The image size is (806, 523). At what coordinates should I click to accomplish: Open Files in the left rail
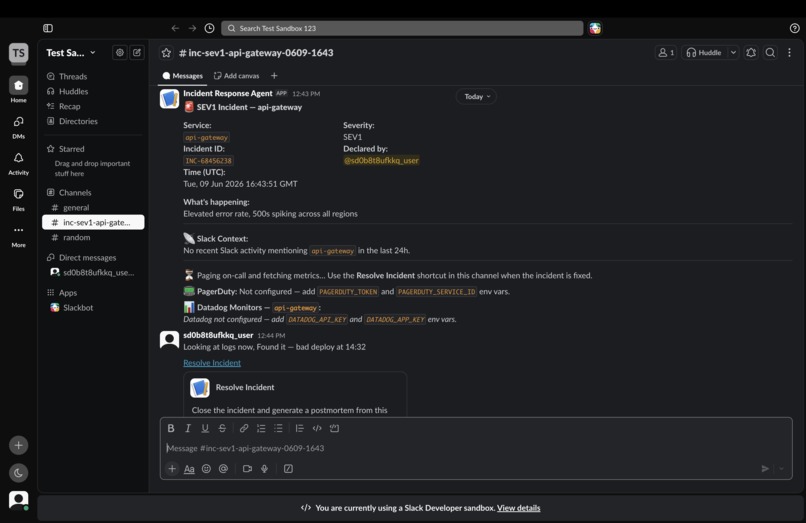19,200
